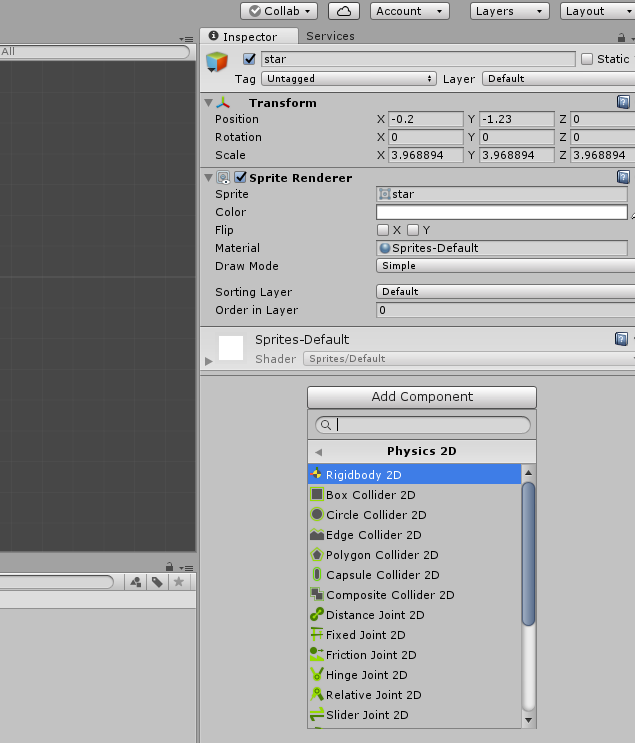Toggle the Inspector lock icon

tap(621, 37)
